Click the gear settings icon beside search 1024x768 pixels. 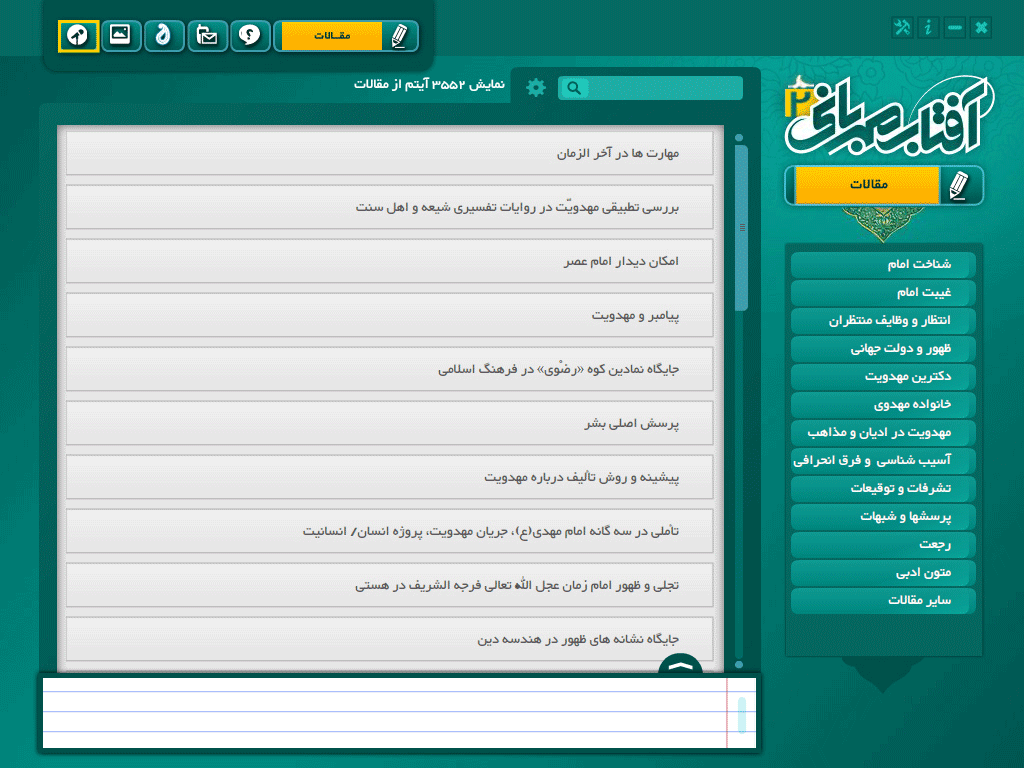pyautogui.click(x=536, y=88)
